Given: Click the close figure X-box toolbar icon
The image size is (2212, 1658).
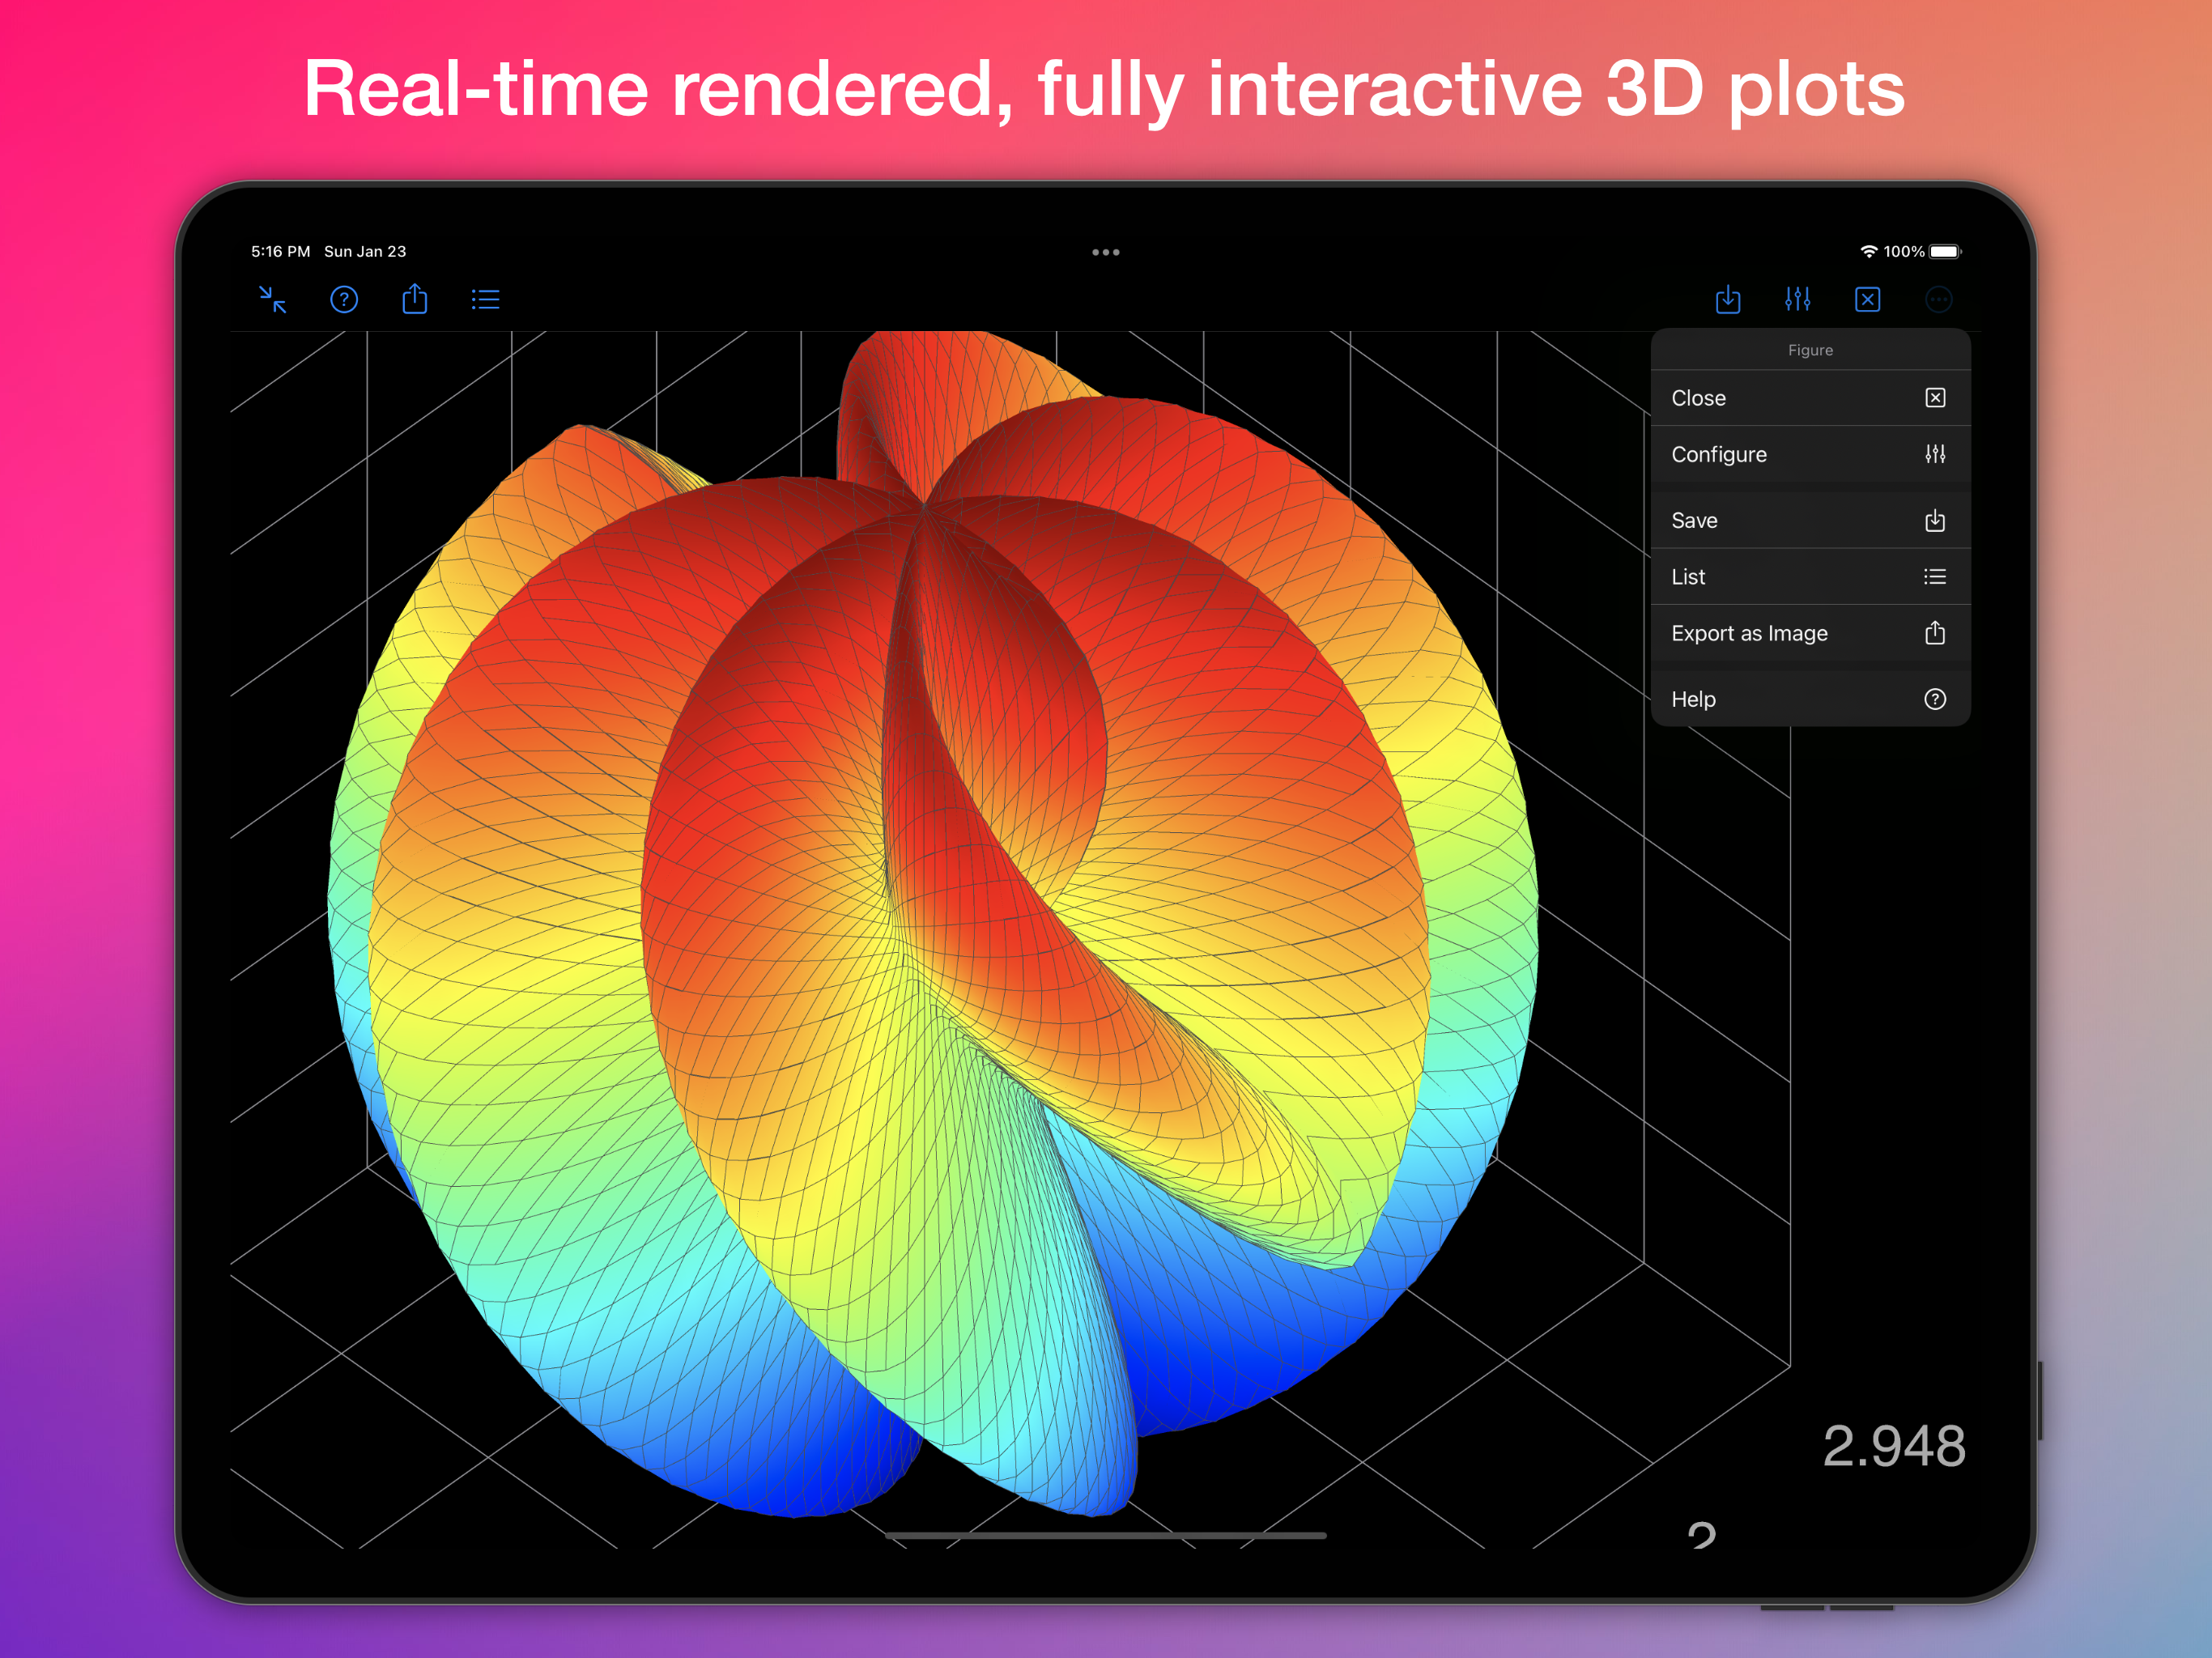Looking at the screenshot, I should coord(1867,299).
